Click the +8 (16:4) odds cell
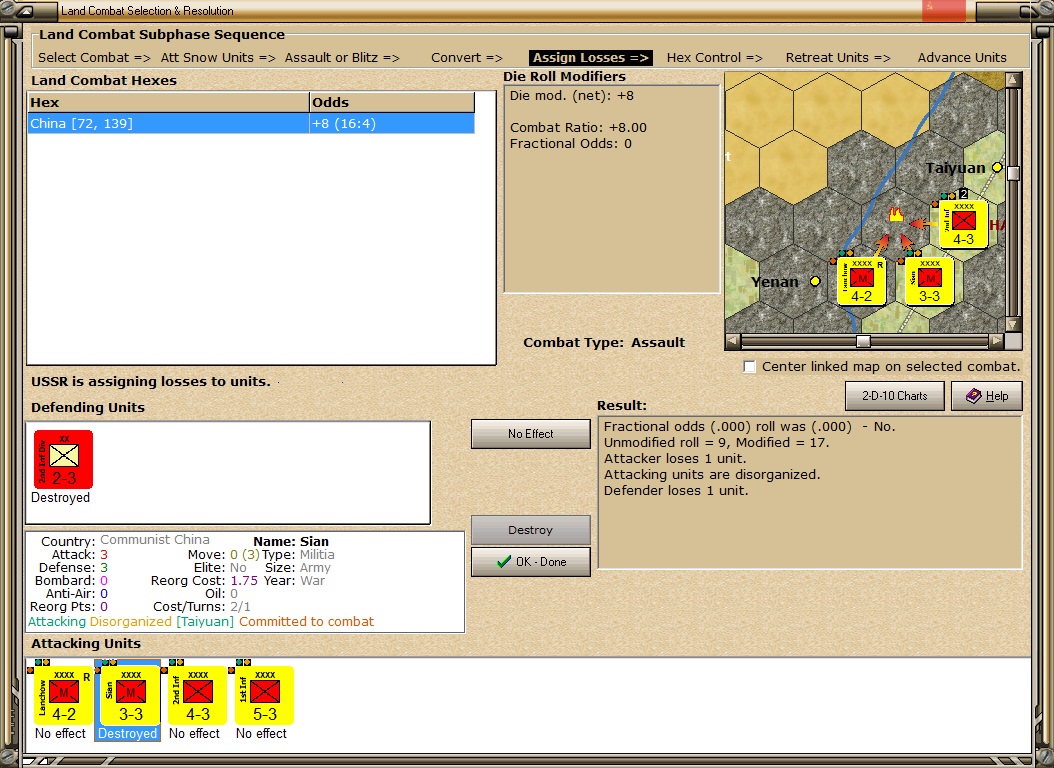Image resolution: width=1054 pixels, height=768 pixels. pos(391,124)
